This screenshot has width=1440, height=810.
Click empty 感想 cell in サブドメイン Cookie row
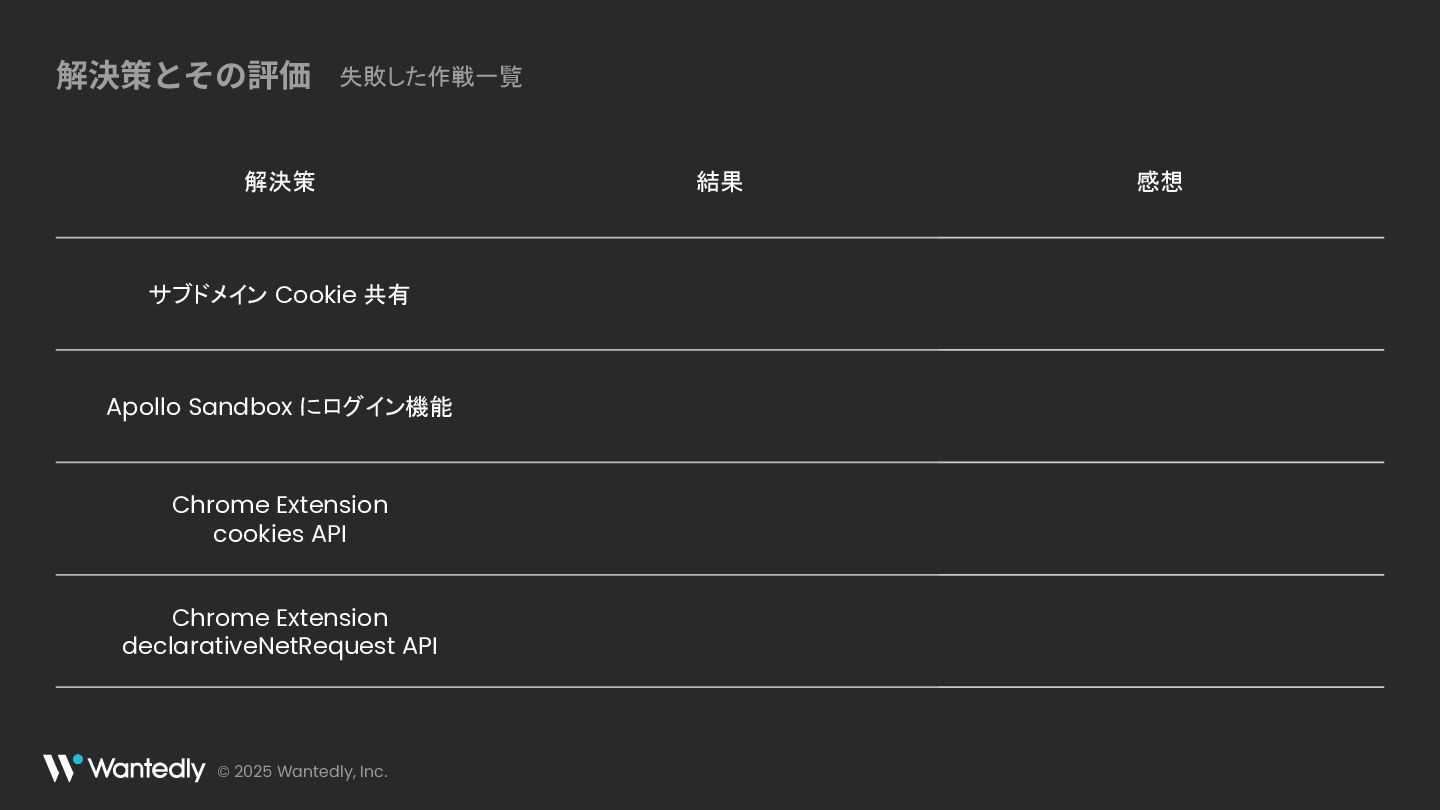click(1160, 294)
